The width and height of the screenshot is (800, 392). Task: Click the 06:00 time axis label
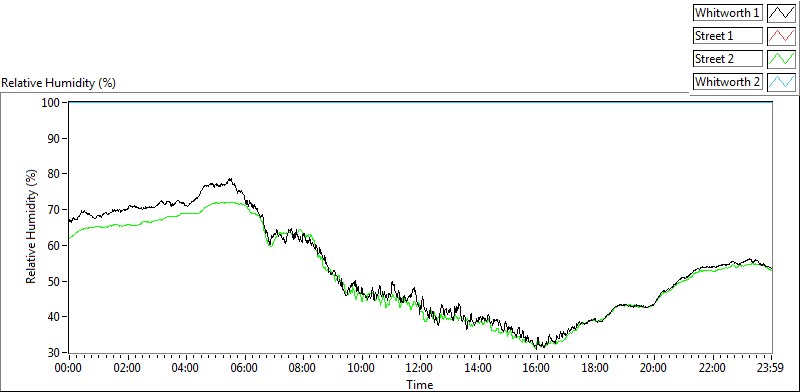245,367
